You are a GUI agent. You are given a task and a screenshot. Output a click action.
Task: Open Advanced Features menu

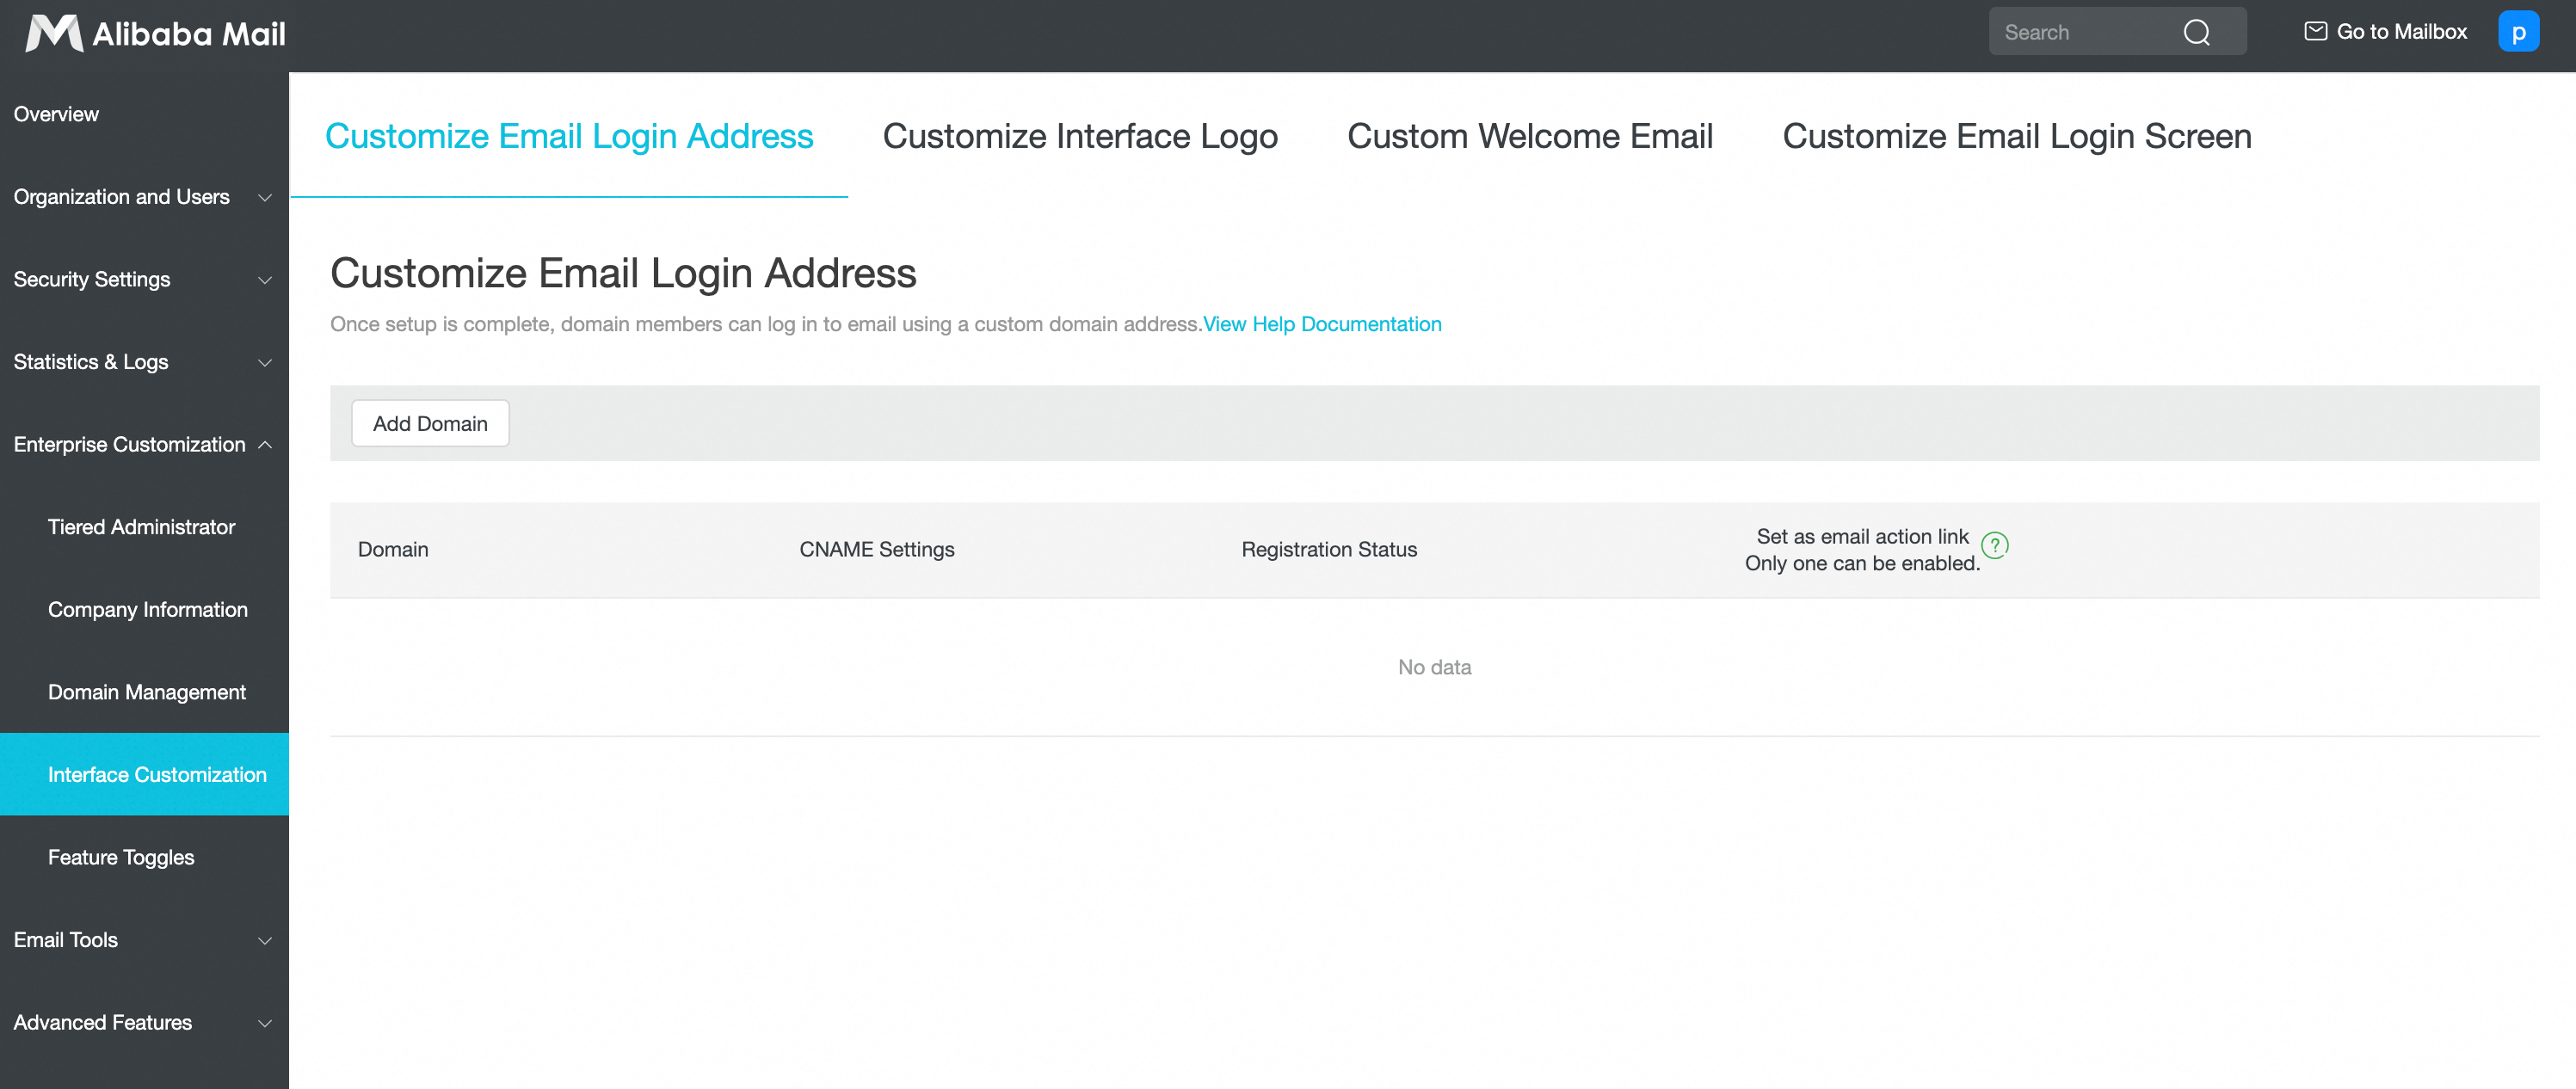click(x=144, y=1023)
